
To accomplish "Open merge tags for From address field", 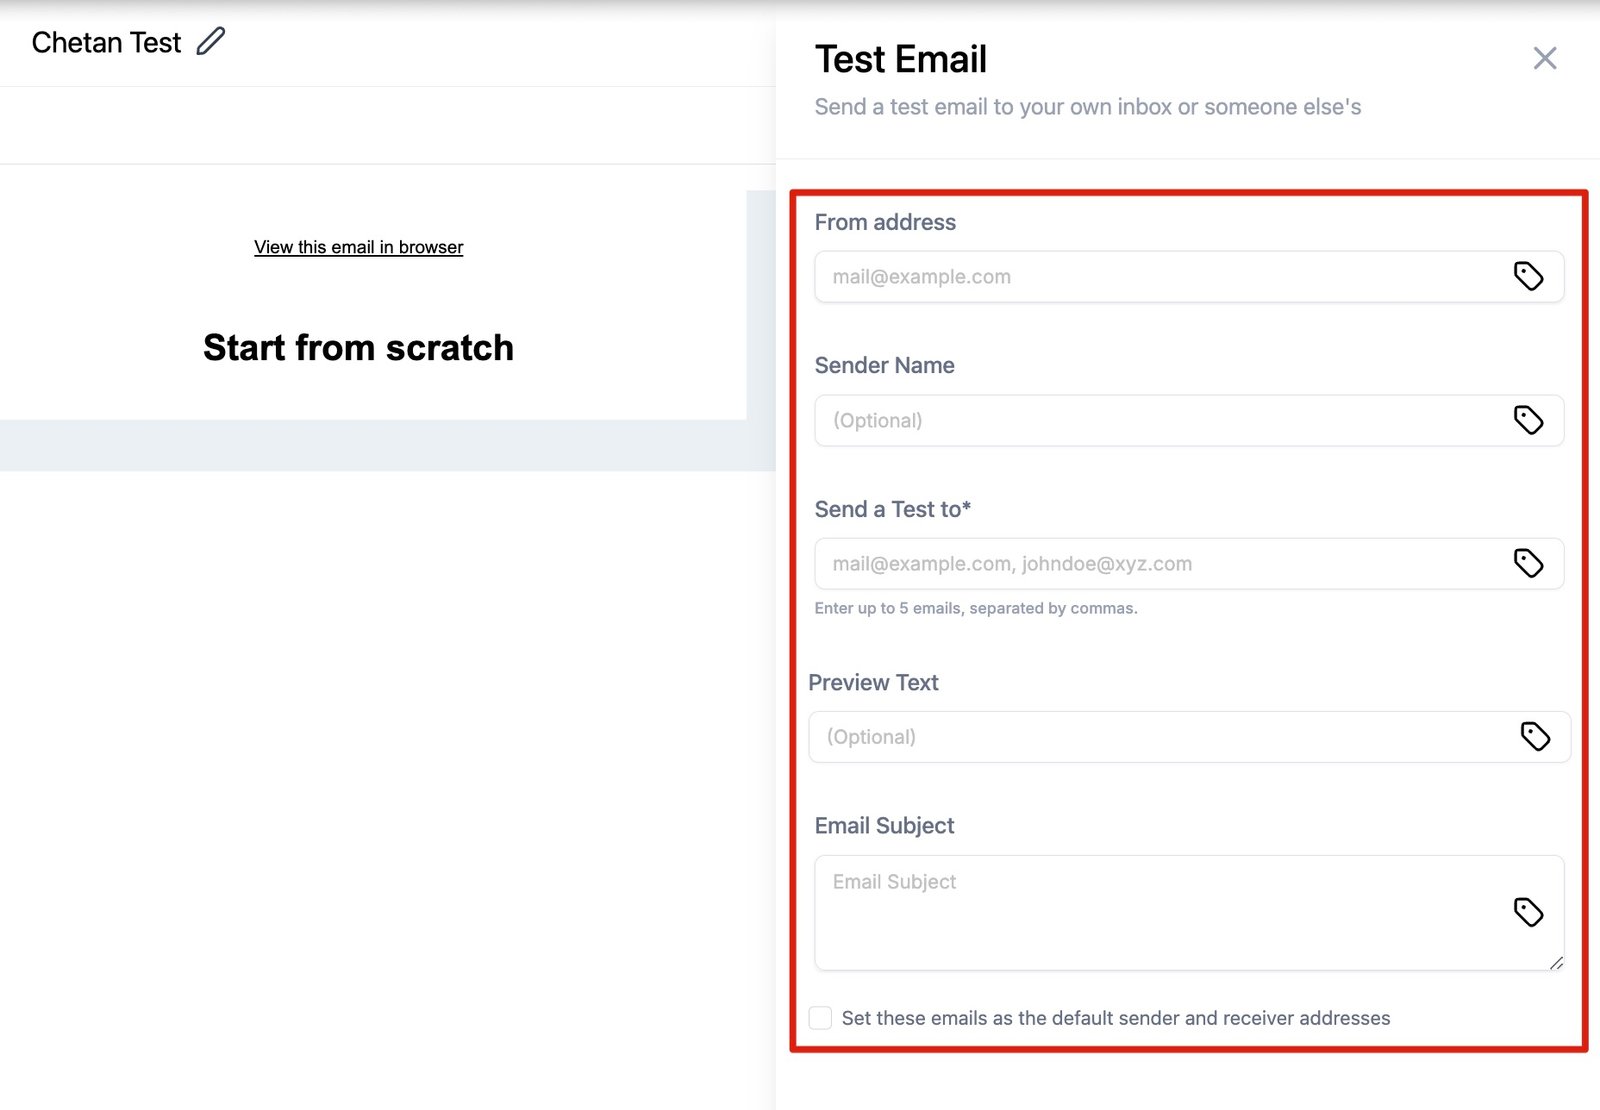I will point(1528,276).
